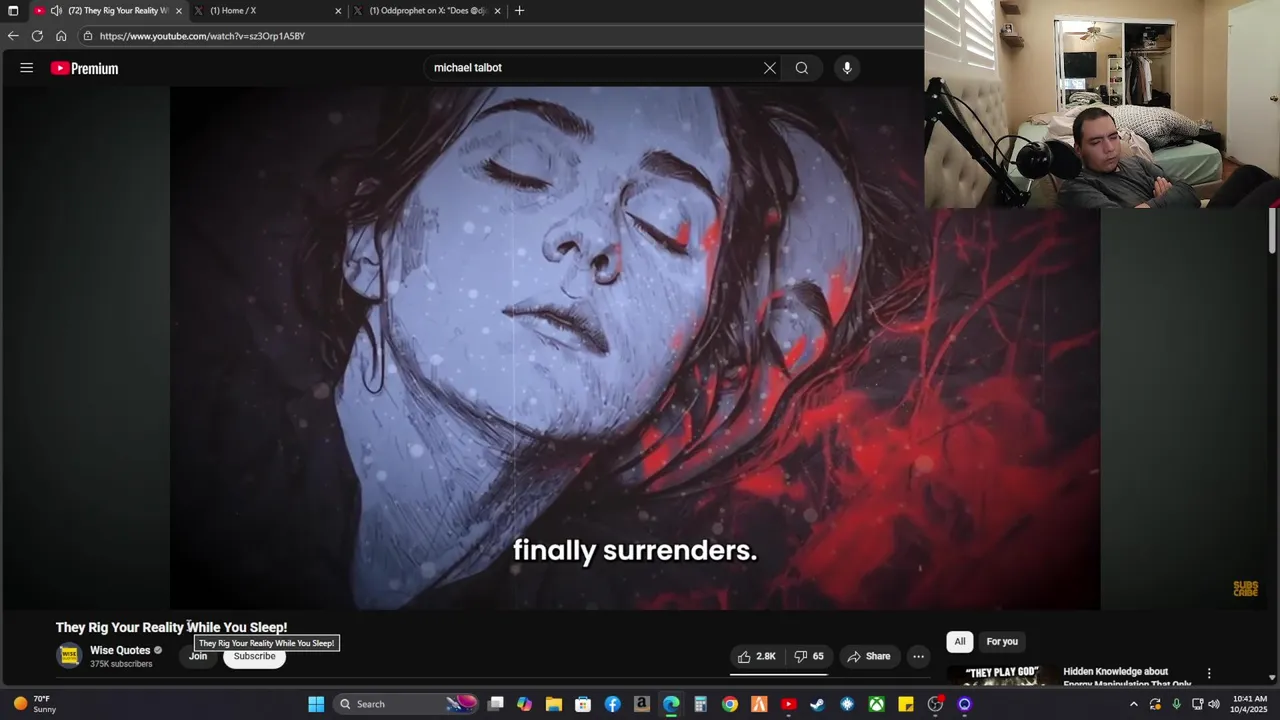
Task: Open the browser home page
Action: (61, 36)
